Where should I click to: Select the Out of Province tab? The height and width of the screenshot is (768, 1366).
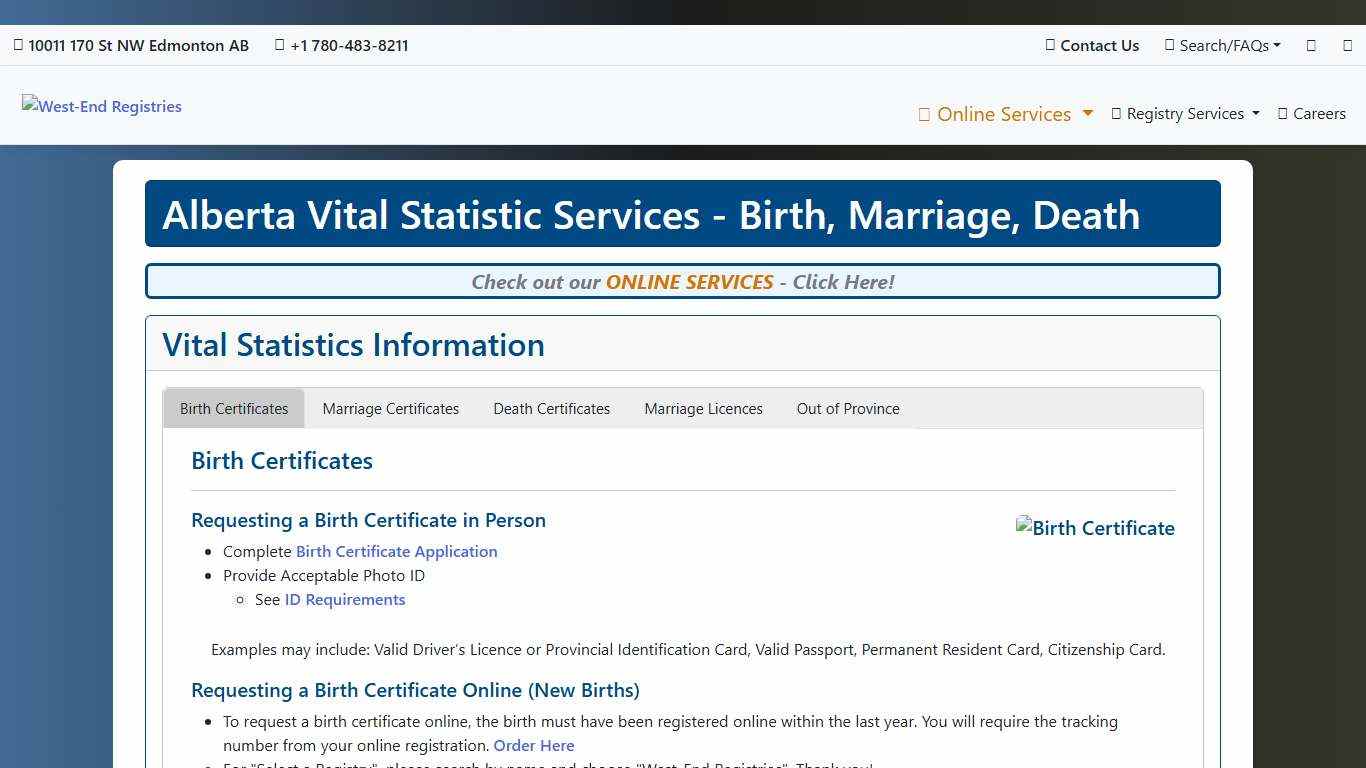pyautogui.click(x=847, y=408)
